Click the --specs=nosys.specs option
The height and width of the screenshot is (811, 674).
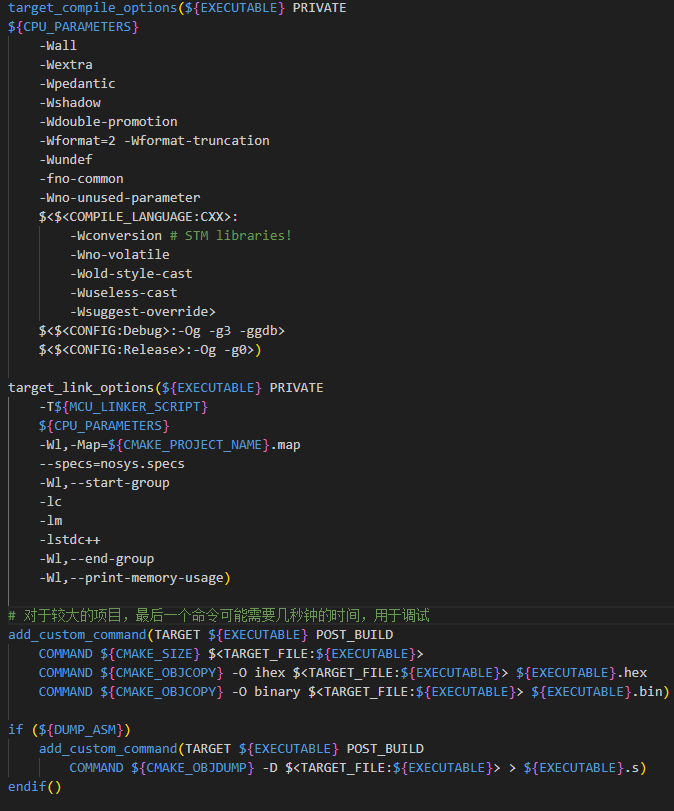112,464
